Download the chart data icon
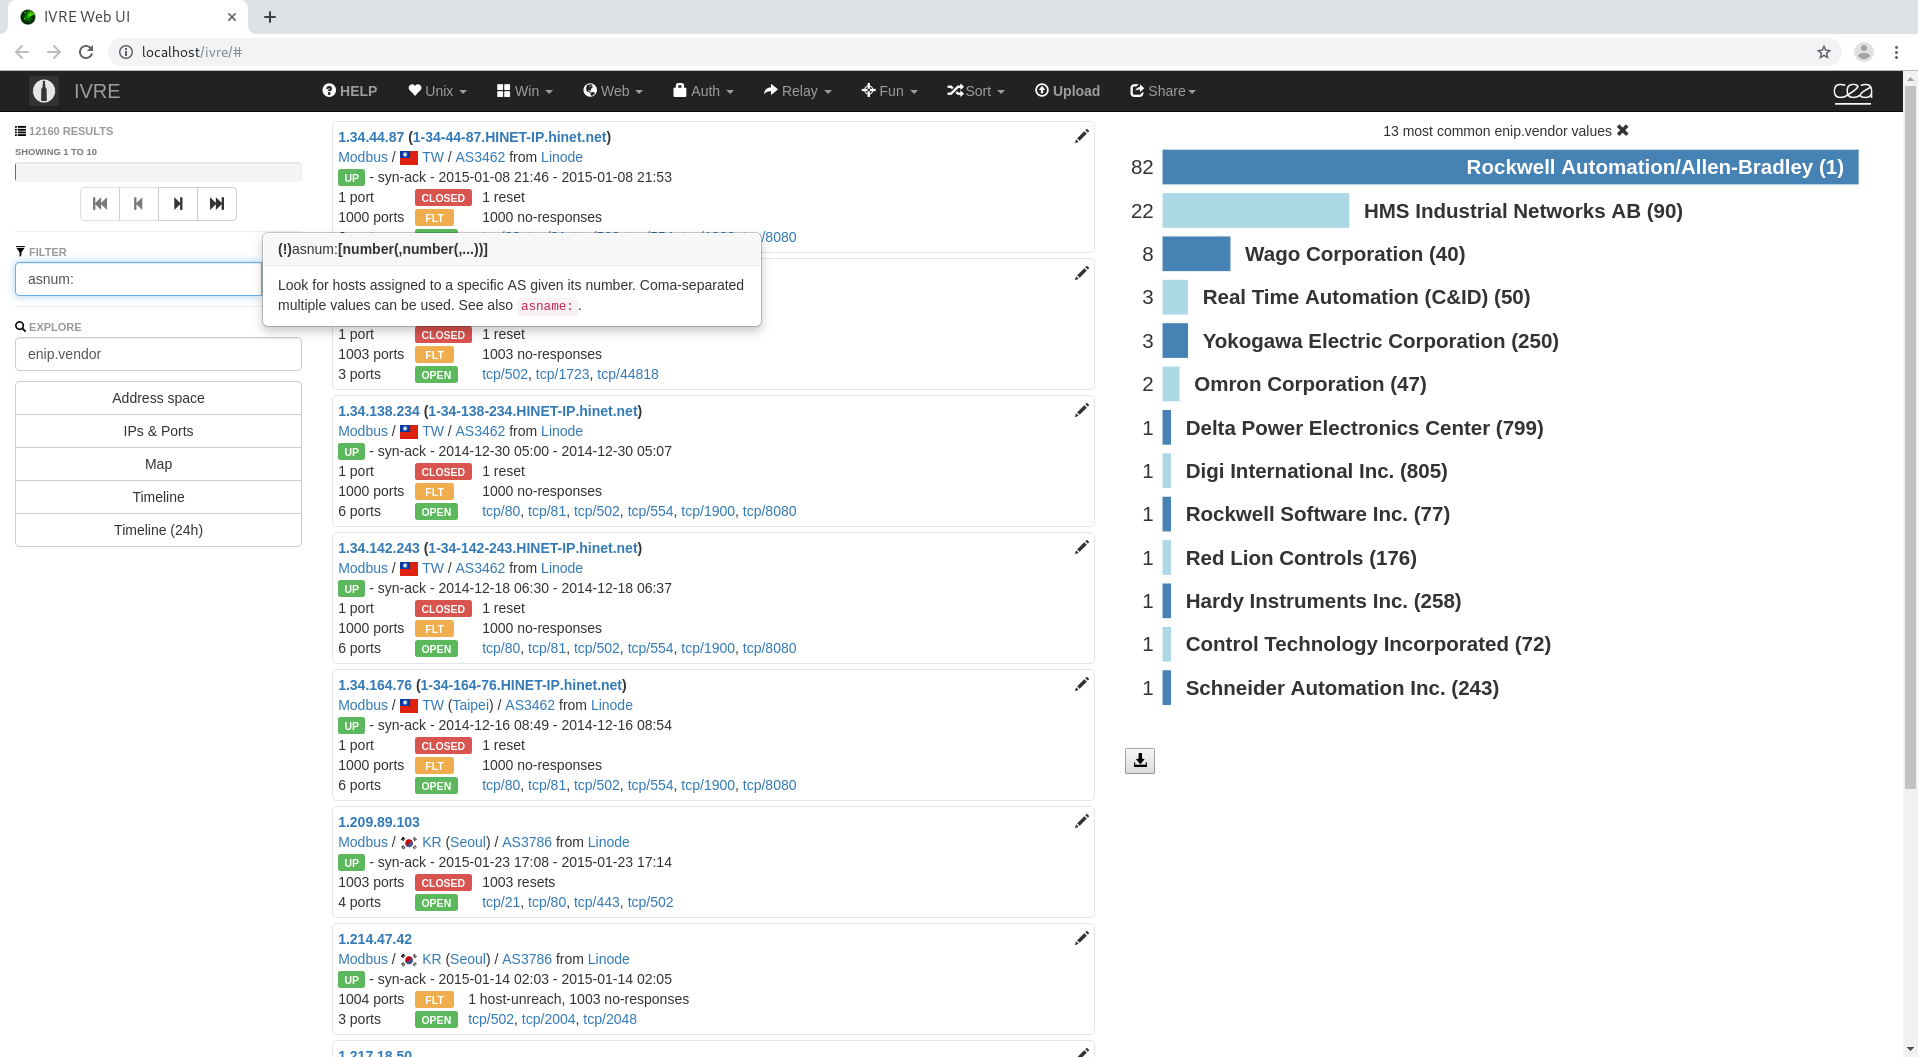 [x=1140, y=761]
